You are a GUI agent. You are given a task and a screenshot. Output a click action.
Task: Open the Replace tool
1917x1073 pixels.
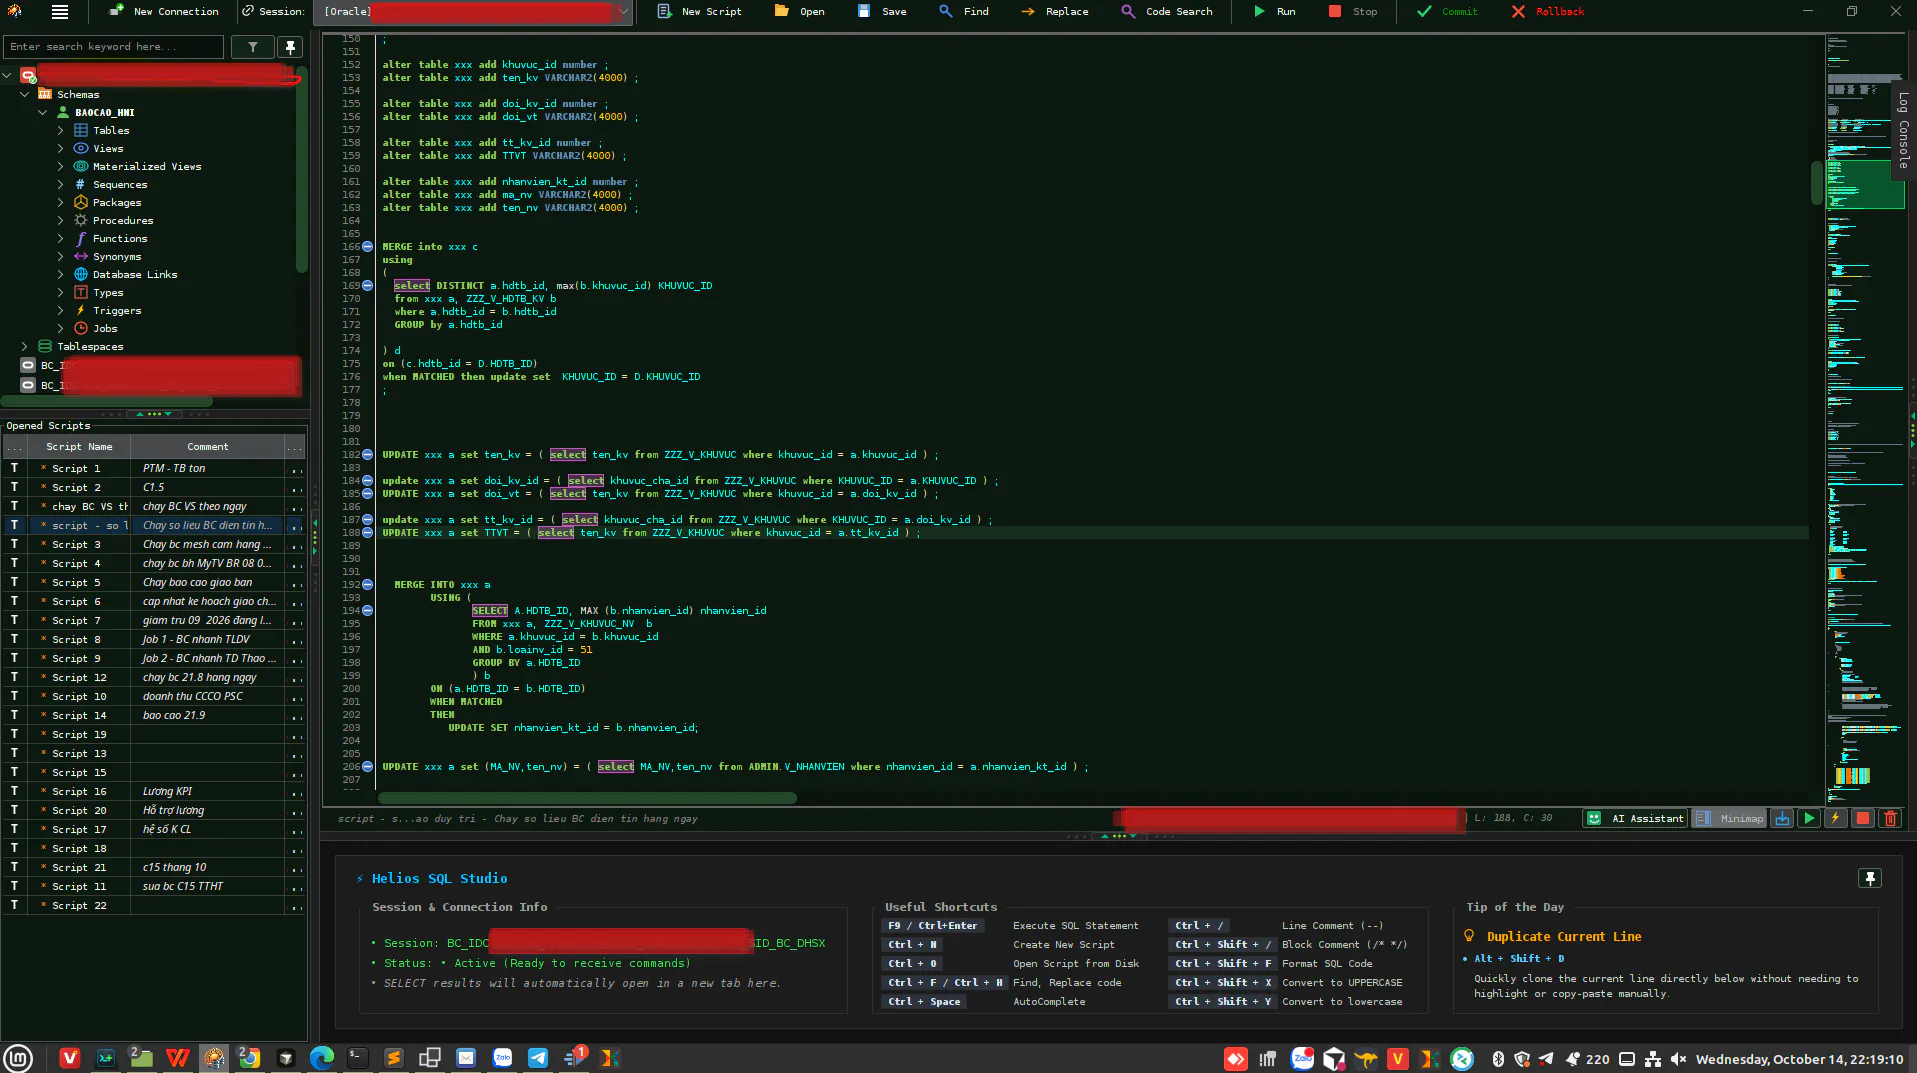tap(1054, 12)
